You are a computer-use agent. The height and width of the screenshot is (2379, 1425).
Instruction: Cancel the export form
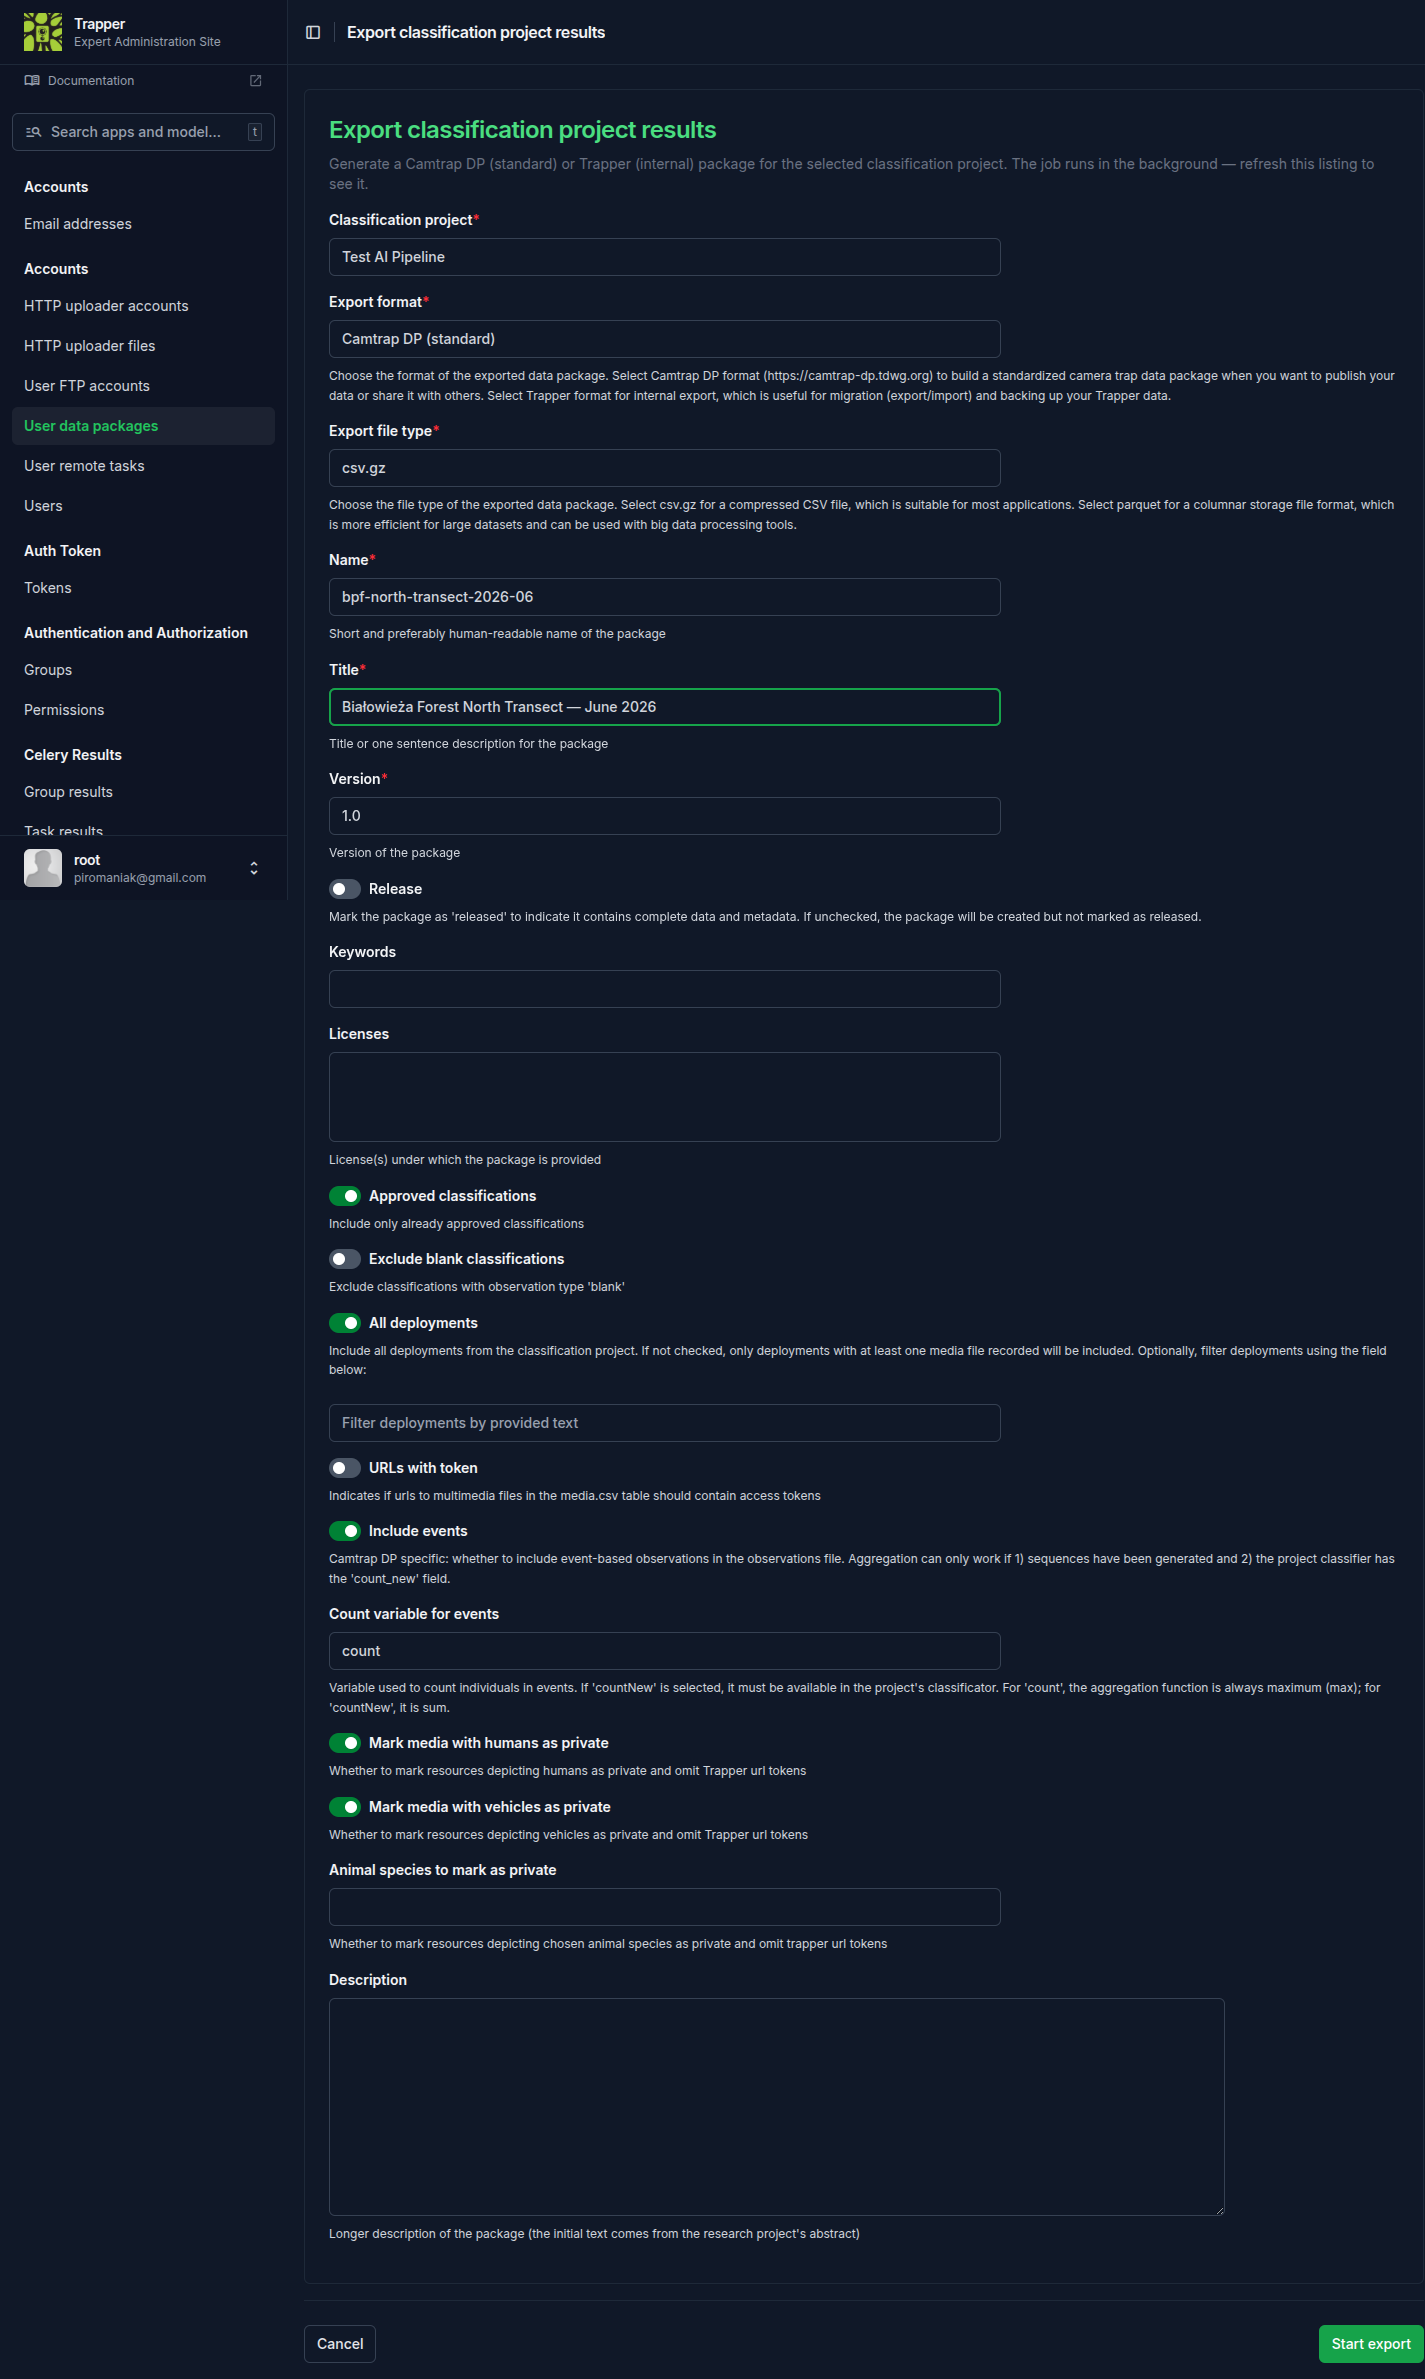(x=340, y=2344)
